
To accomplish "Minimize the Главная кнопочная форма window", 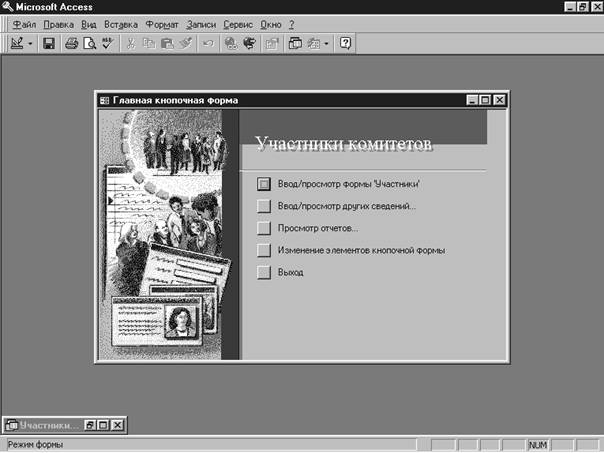I will tap(472, 101).
